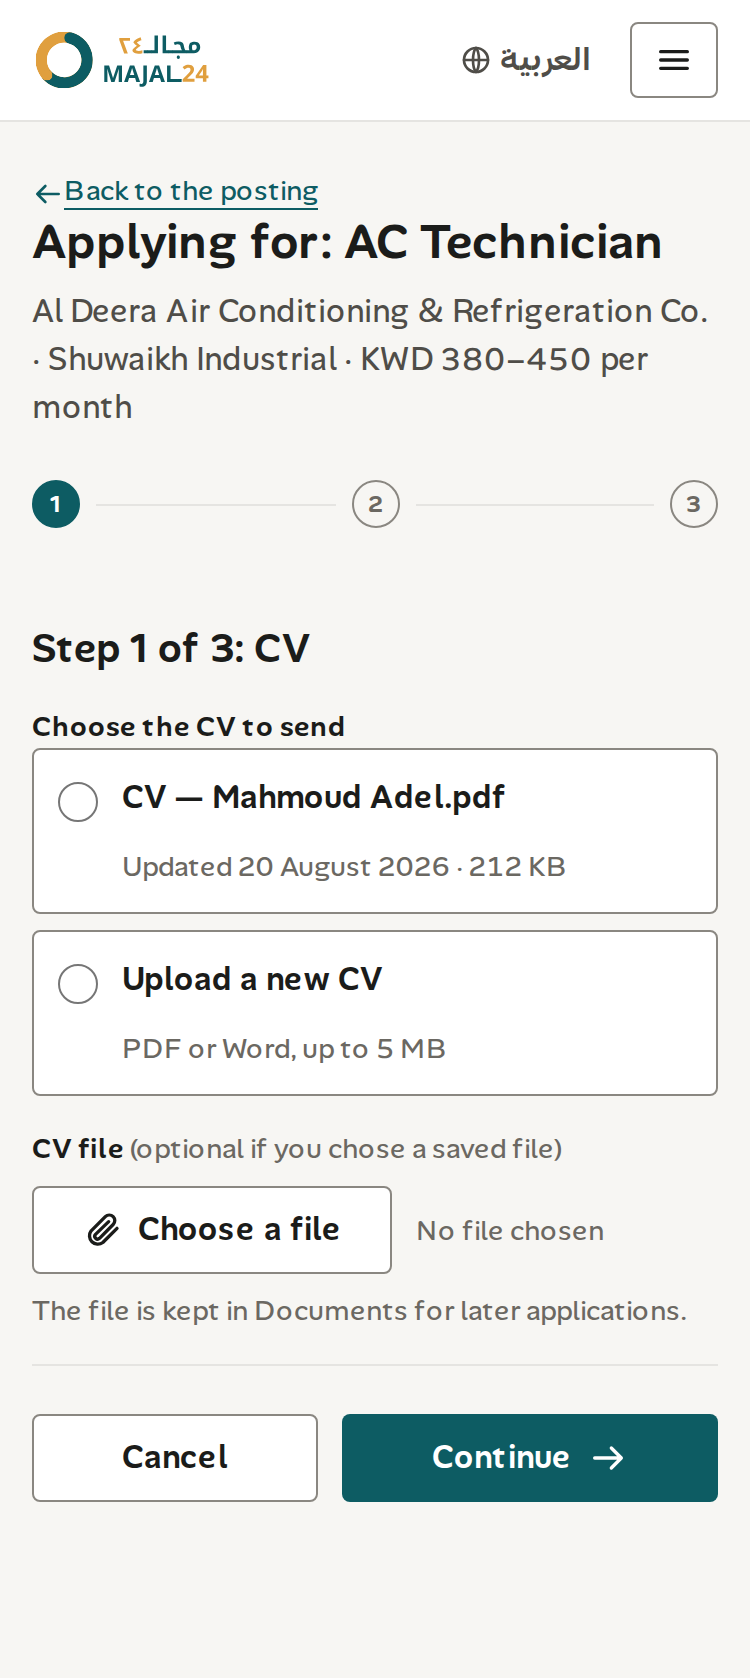750x1678 pixels.
Task: Click the Cancel button
Action: (175, 1458)
